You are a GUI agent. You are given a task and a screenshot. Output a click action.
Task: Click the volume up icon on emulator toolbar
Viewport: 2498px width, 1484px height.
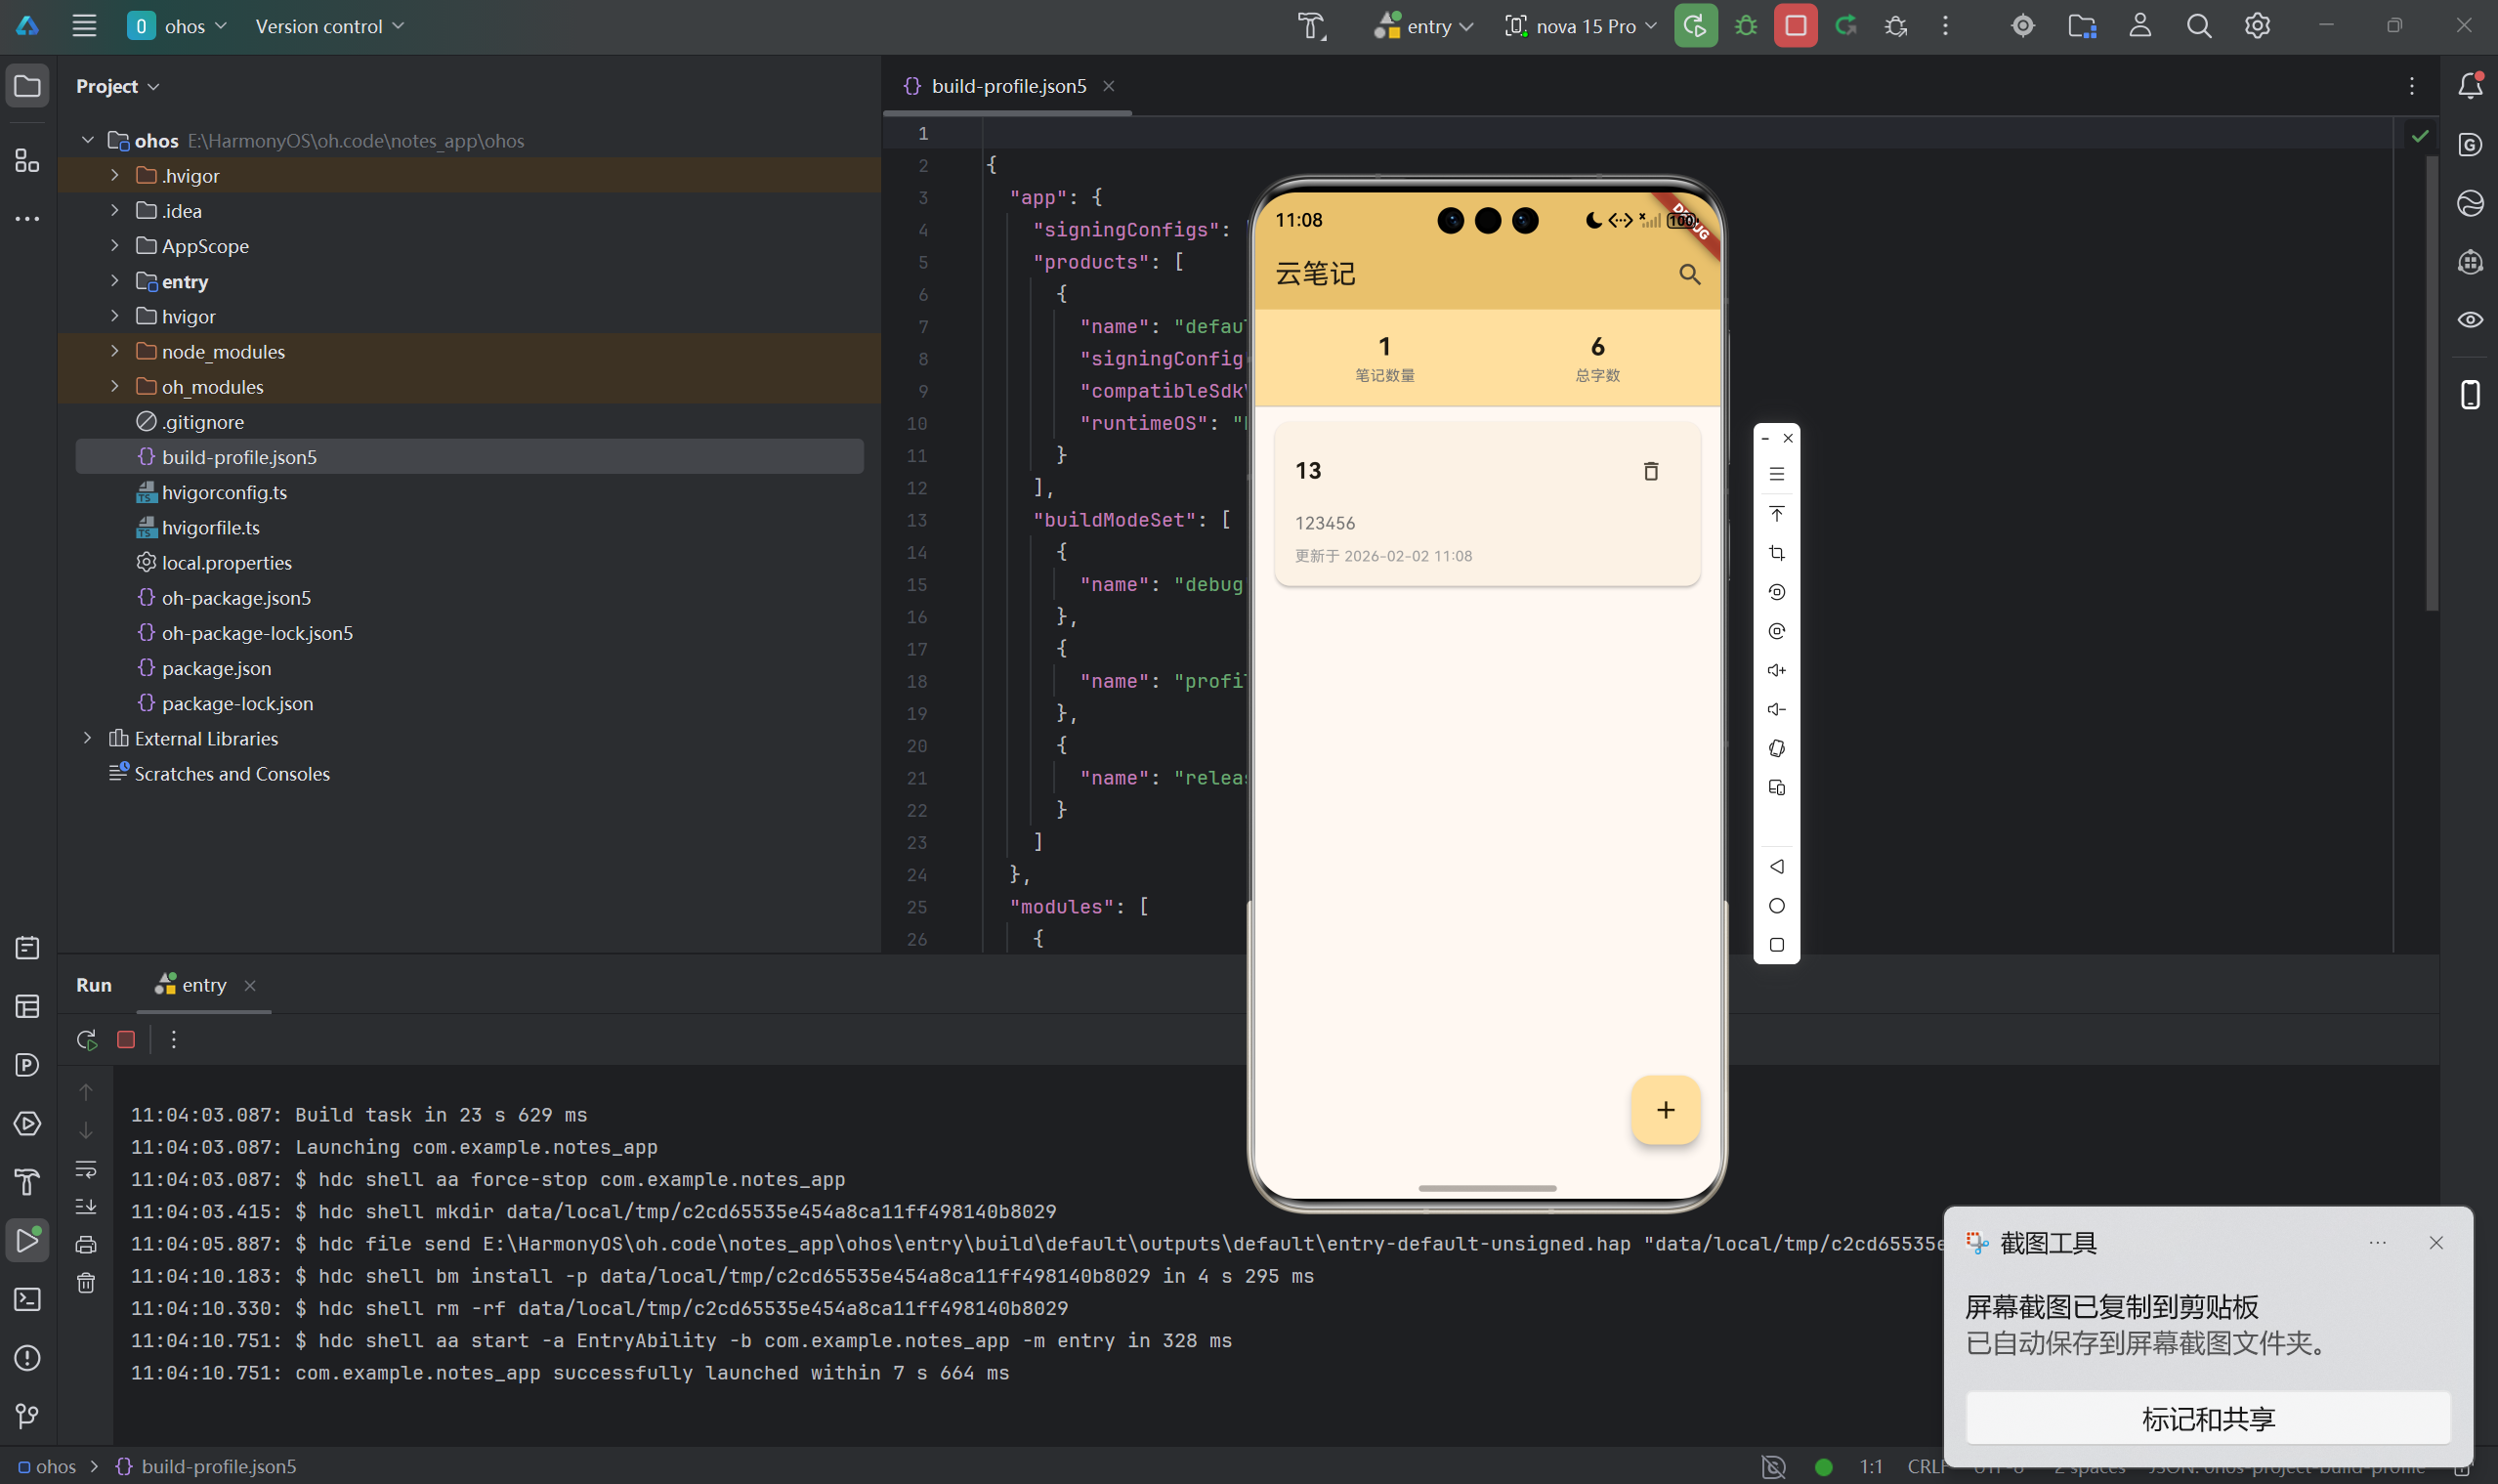(1776, 670)
